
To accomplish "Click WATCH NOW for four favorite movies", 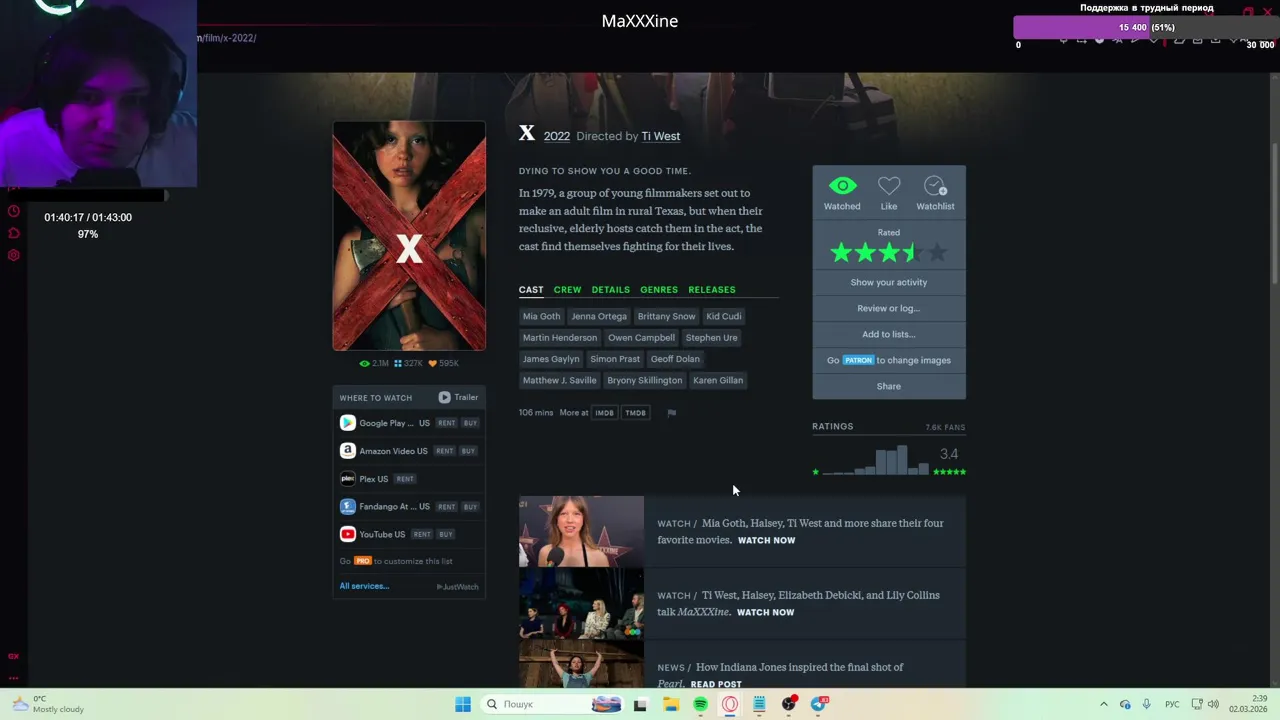I will [766, 540].
